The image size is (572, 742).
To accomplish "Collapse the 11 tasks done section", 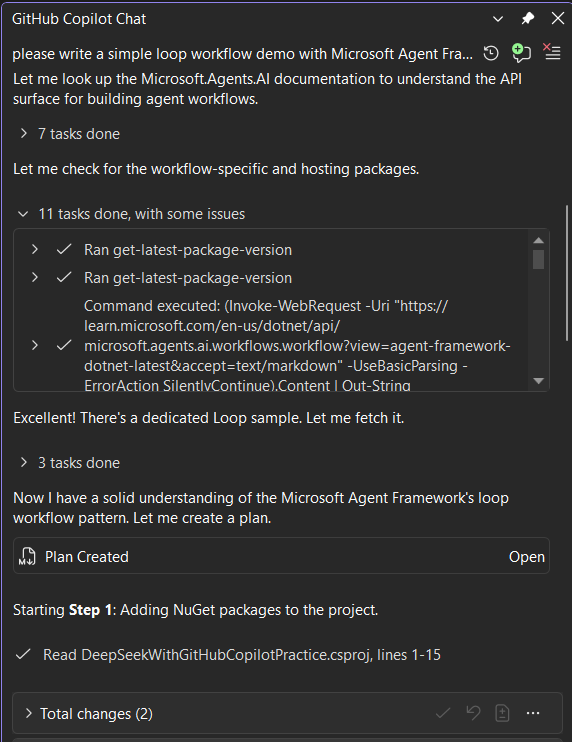I will coord(23,214).
